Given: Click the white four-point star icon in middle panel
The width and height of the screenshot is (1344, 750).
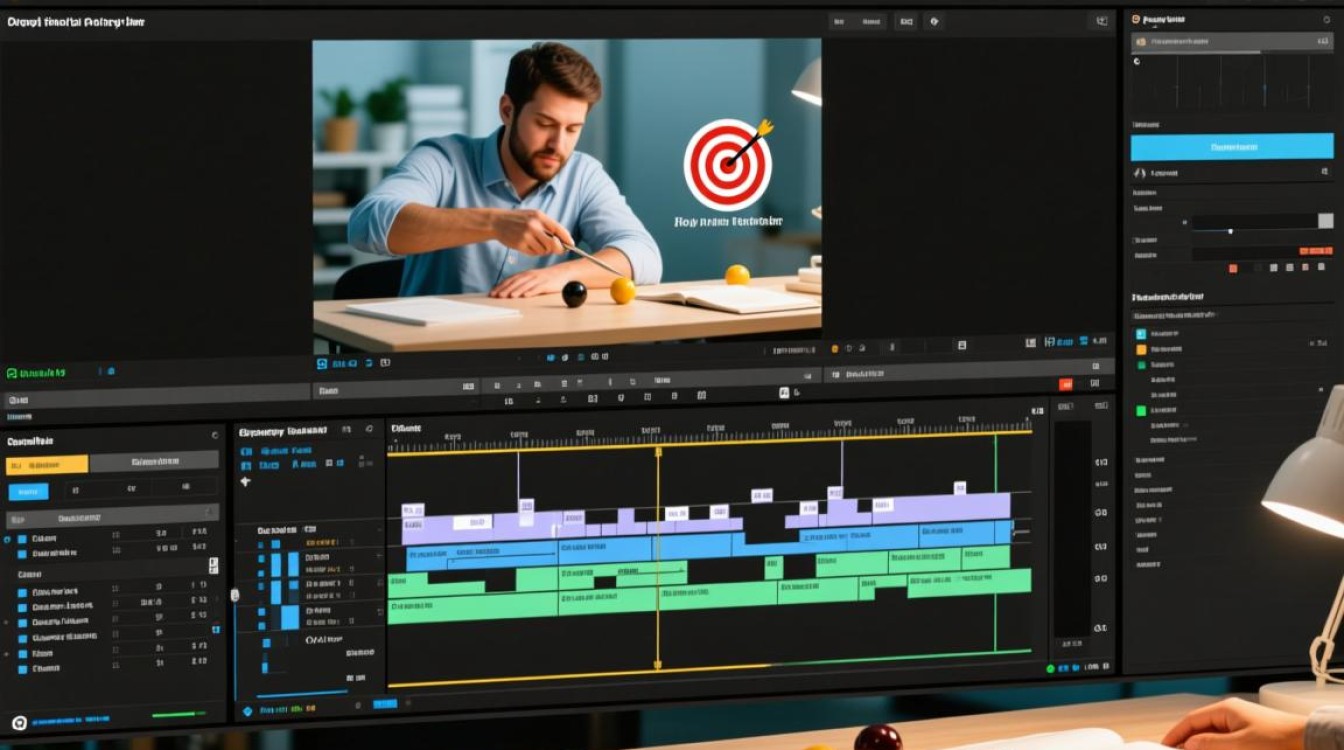Looking at the screenshot, I should pos(246,482).
